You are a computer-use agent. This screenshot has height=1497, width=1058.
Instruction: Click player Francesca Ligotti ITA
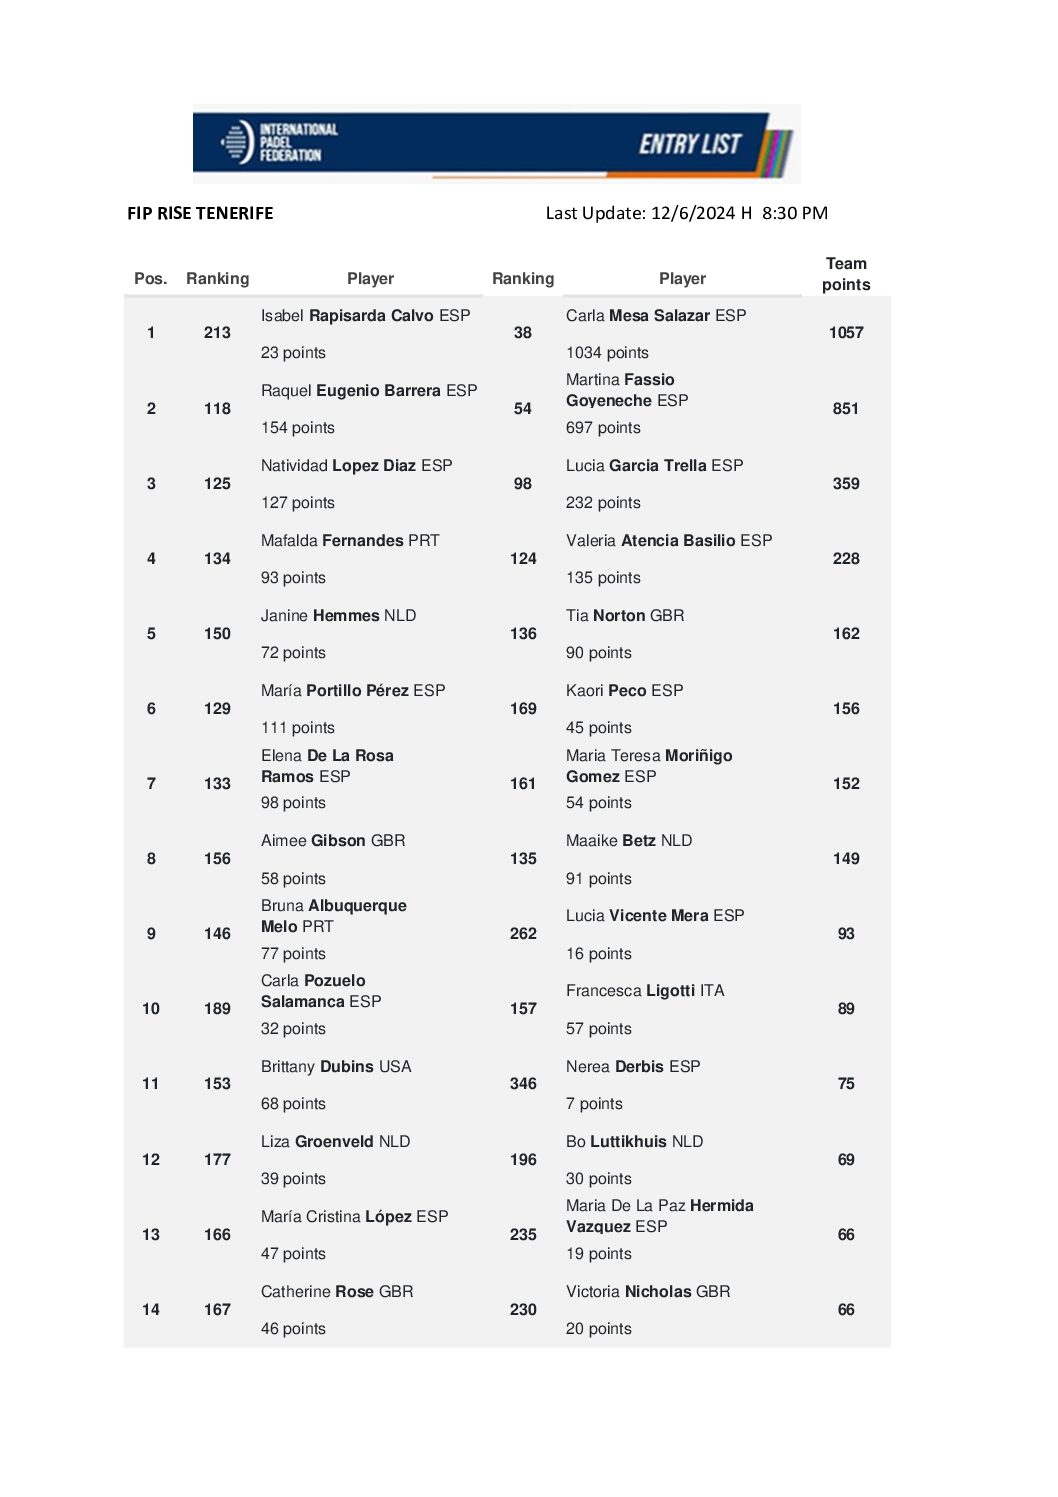click(x=645, y=991)
